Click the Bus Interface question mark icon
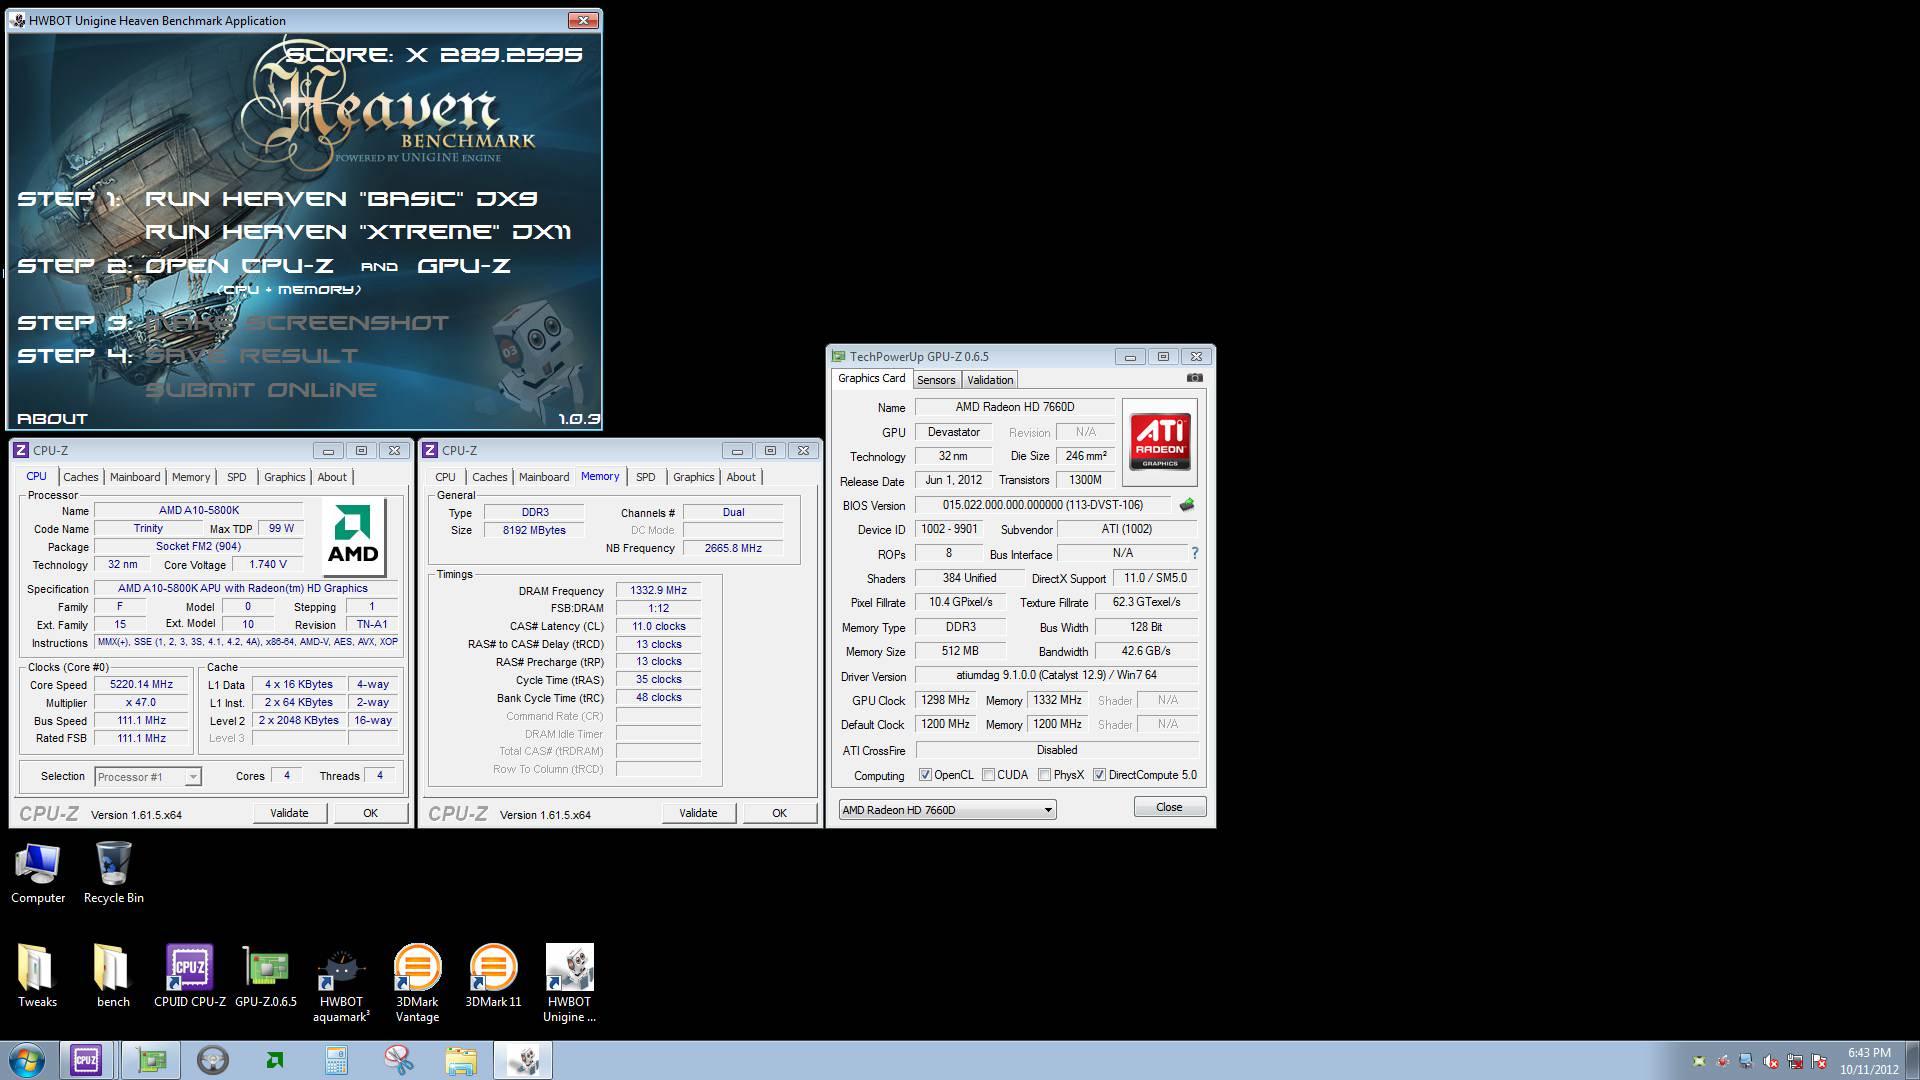This screenshot has height=1080, width=1920. (1194, 553)
